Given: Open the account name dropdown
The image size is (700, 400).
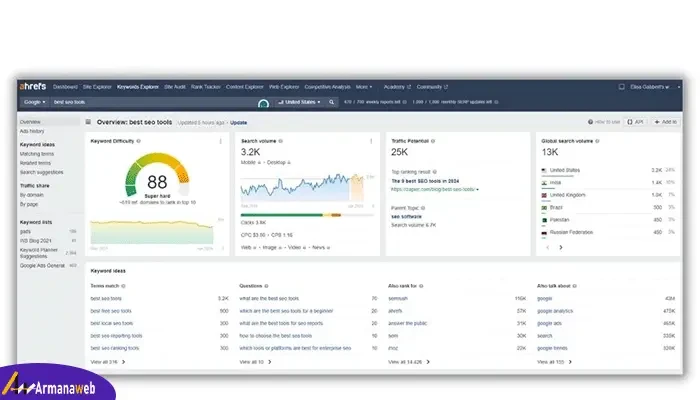Looking at the screenshot, I should (655, 87).
